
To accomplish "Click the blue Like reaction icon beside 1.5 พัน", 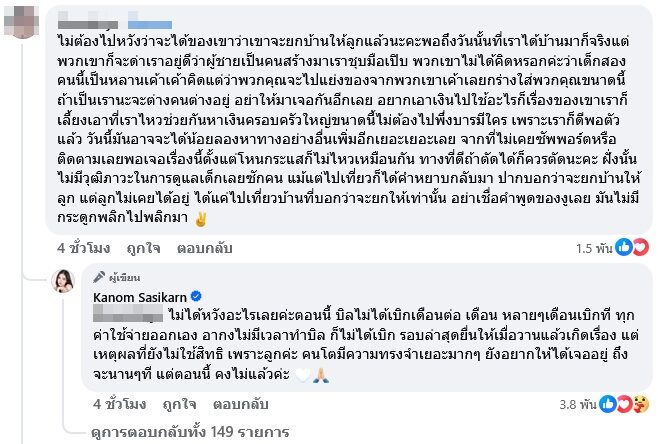I will [620, 245].
